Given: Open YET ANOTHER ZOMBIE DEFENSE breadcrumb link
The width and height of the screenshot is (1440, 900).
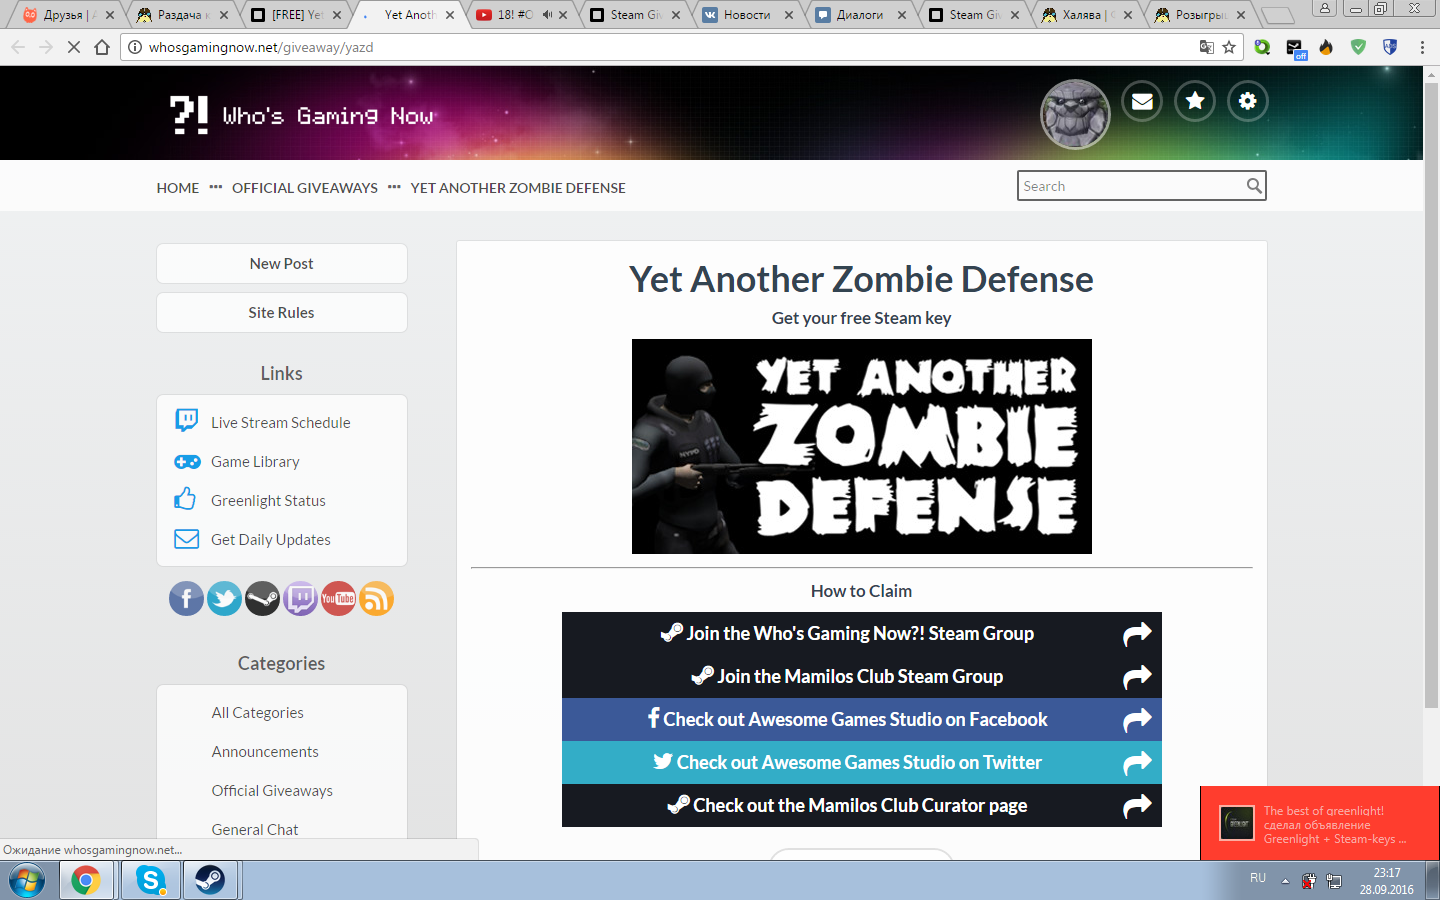Looking at the screenshot, I should point(518,188).
